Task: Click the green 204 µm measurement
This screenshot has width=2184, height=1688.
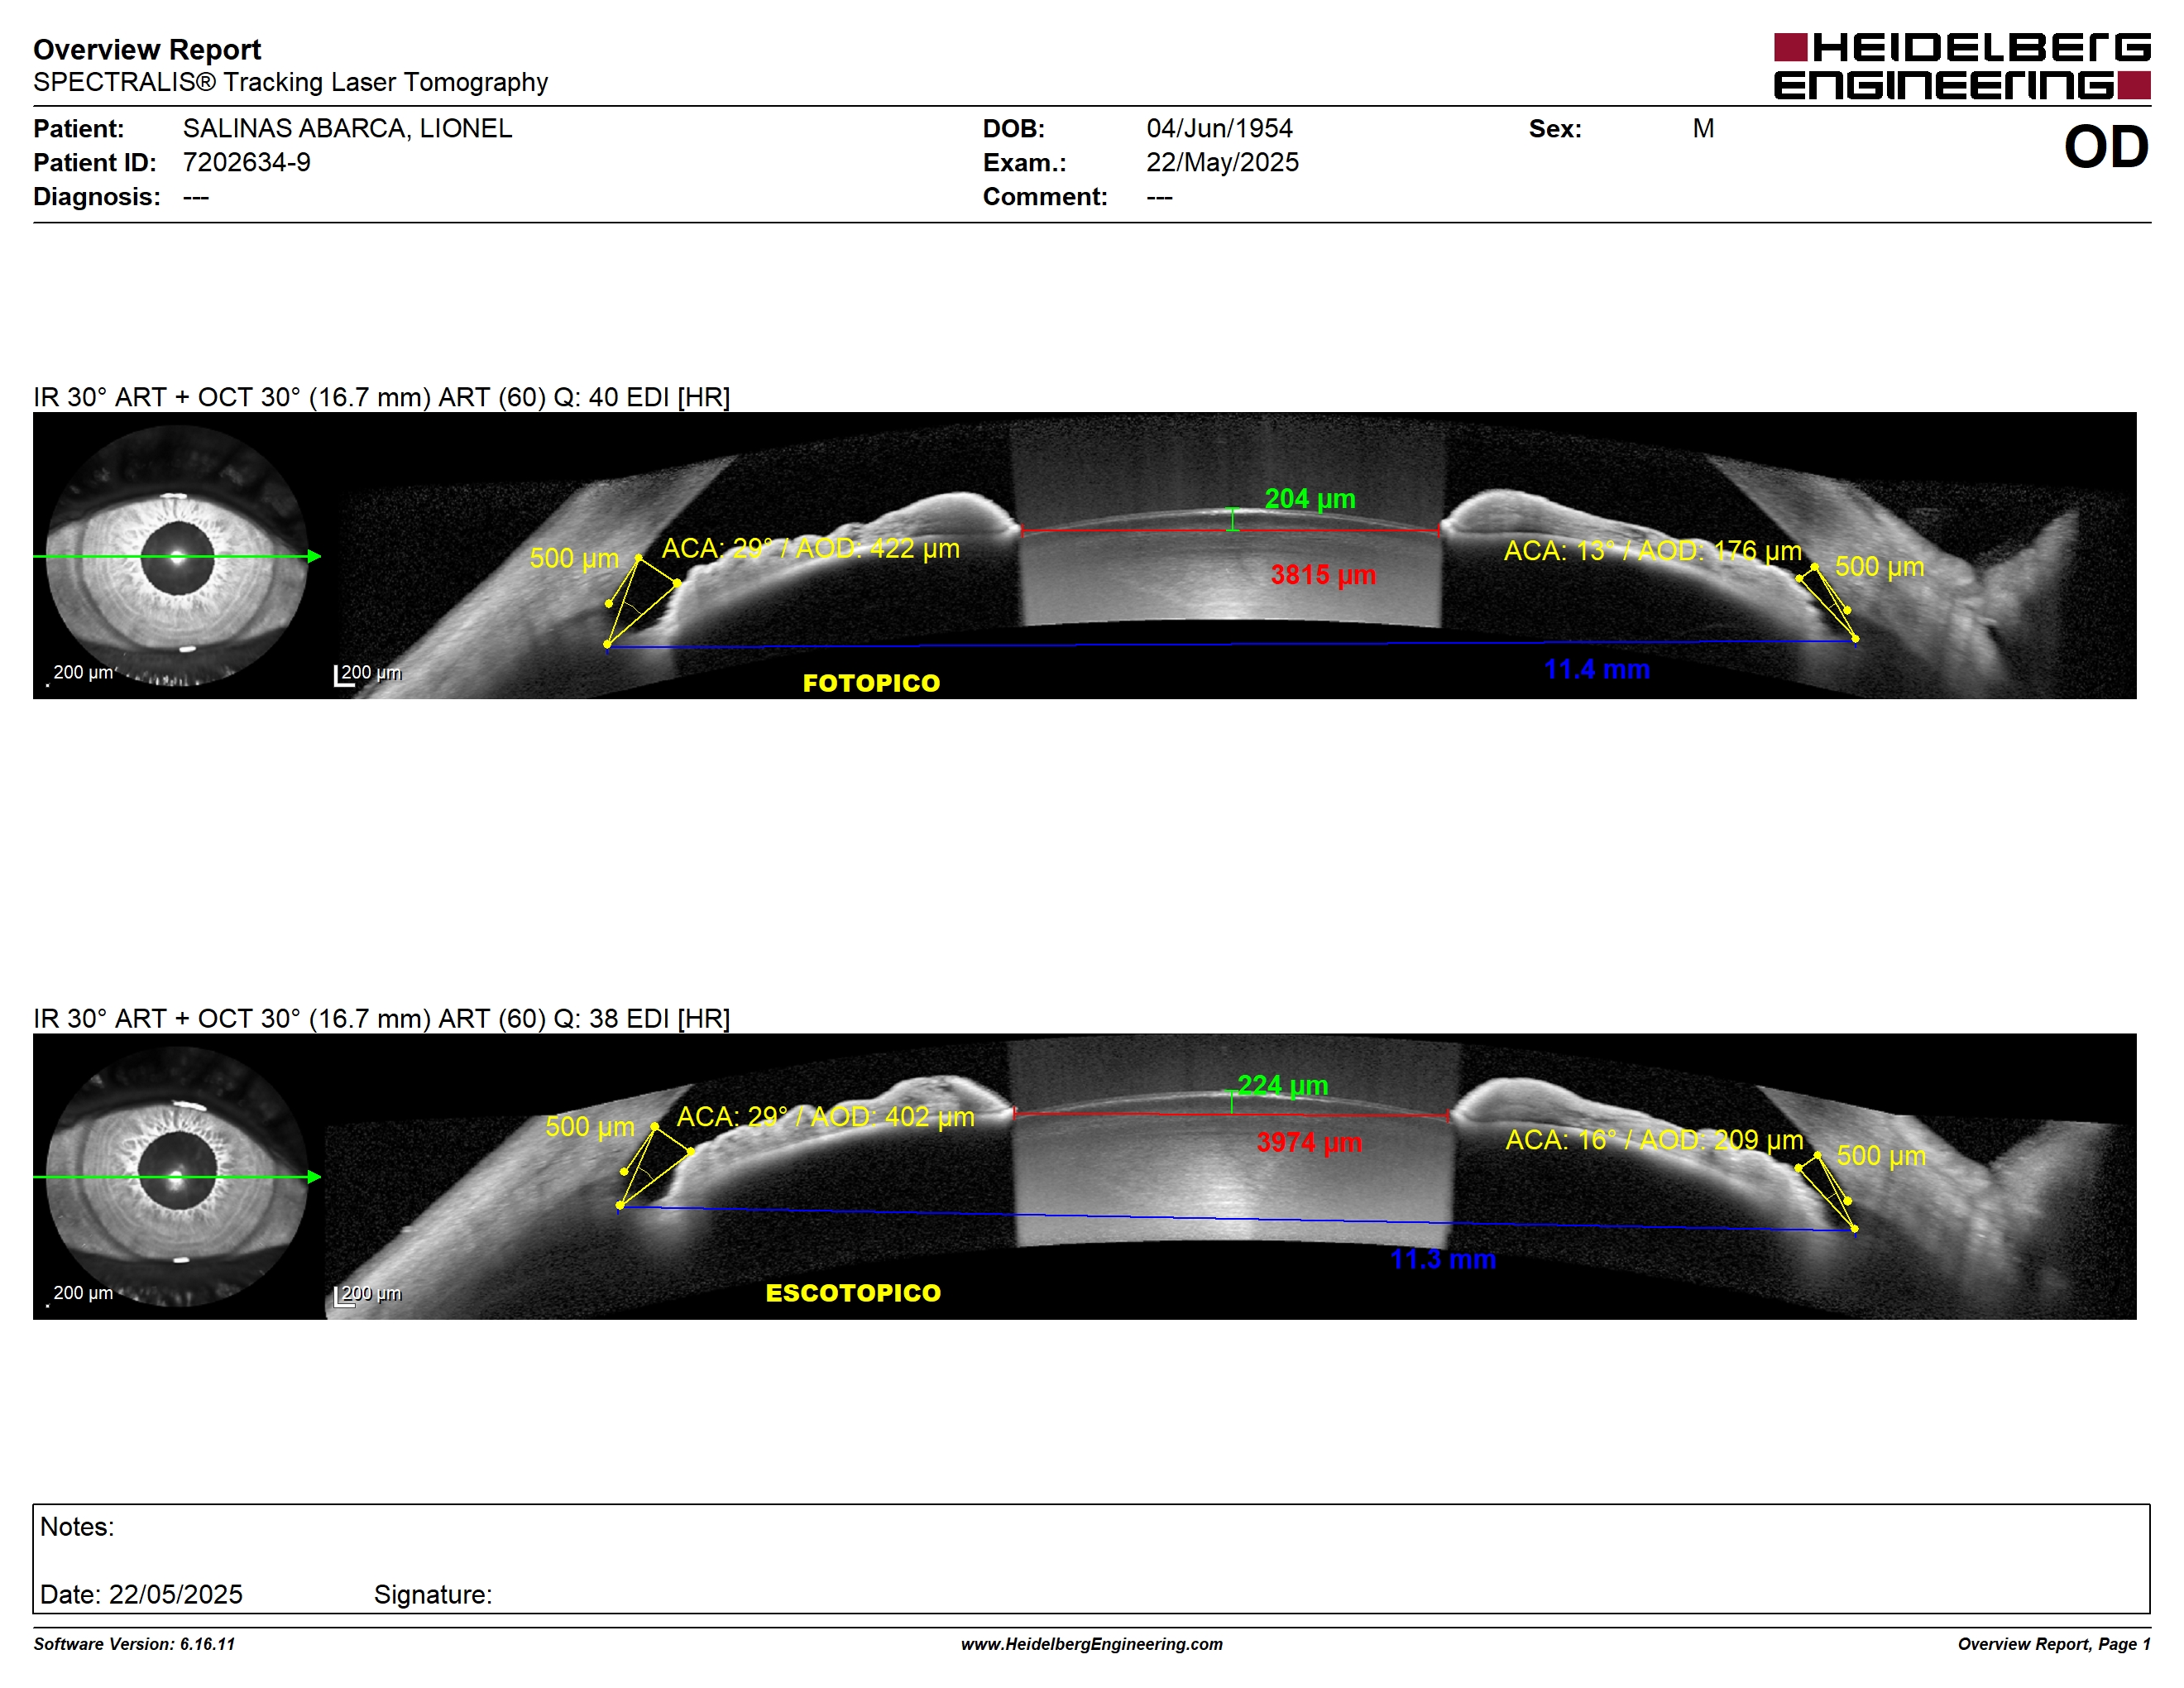Action: point(1310,498)
